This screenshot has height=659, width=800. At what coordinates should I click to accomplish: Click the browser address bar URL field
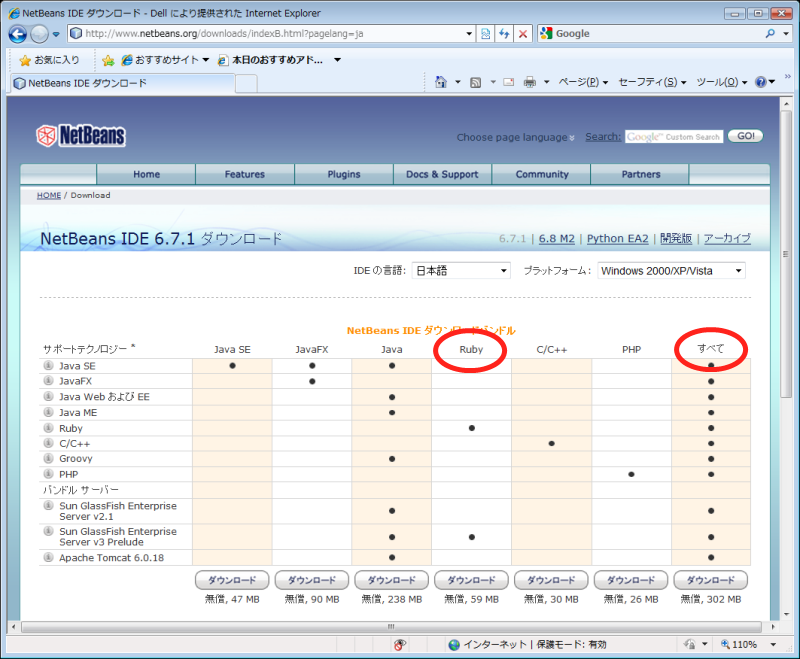pyautogui.click(x=272, y=34)
